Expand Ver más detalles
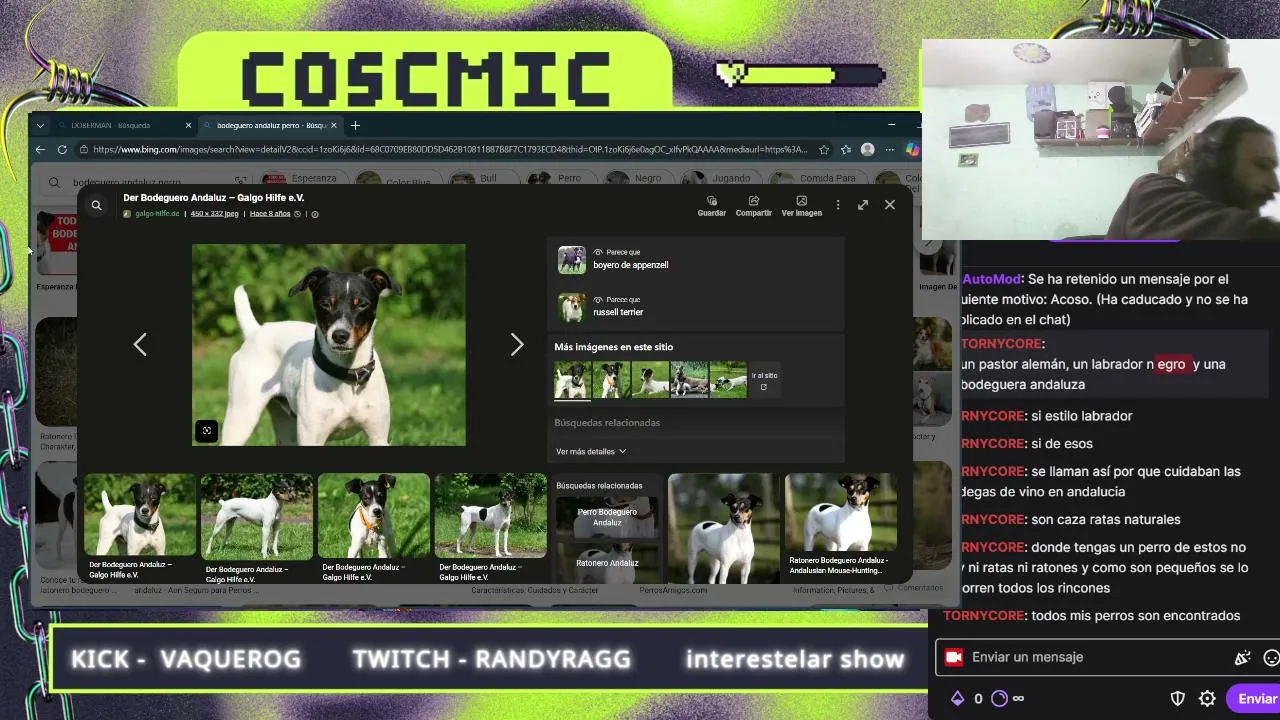Image resolution: width=1280 pixels, height=720 pixels. pos(591,452)
